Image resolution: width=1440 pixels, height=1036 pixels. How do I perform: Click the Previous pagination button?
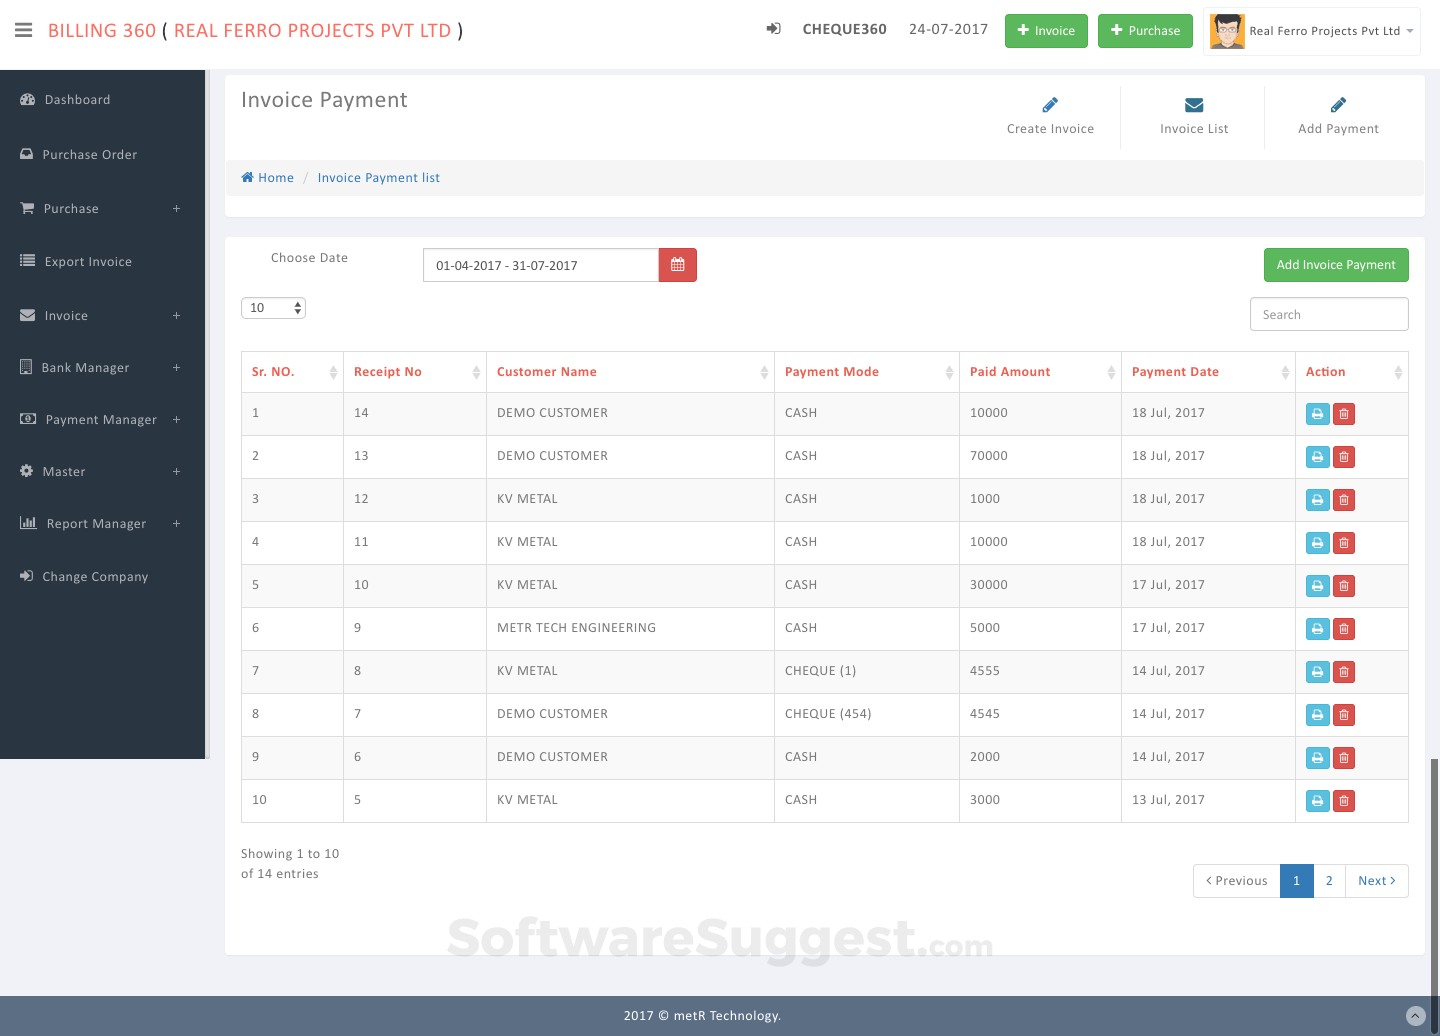[1237, 881]
